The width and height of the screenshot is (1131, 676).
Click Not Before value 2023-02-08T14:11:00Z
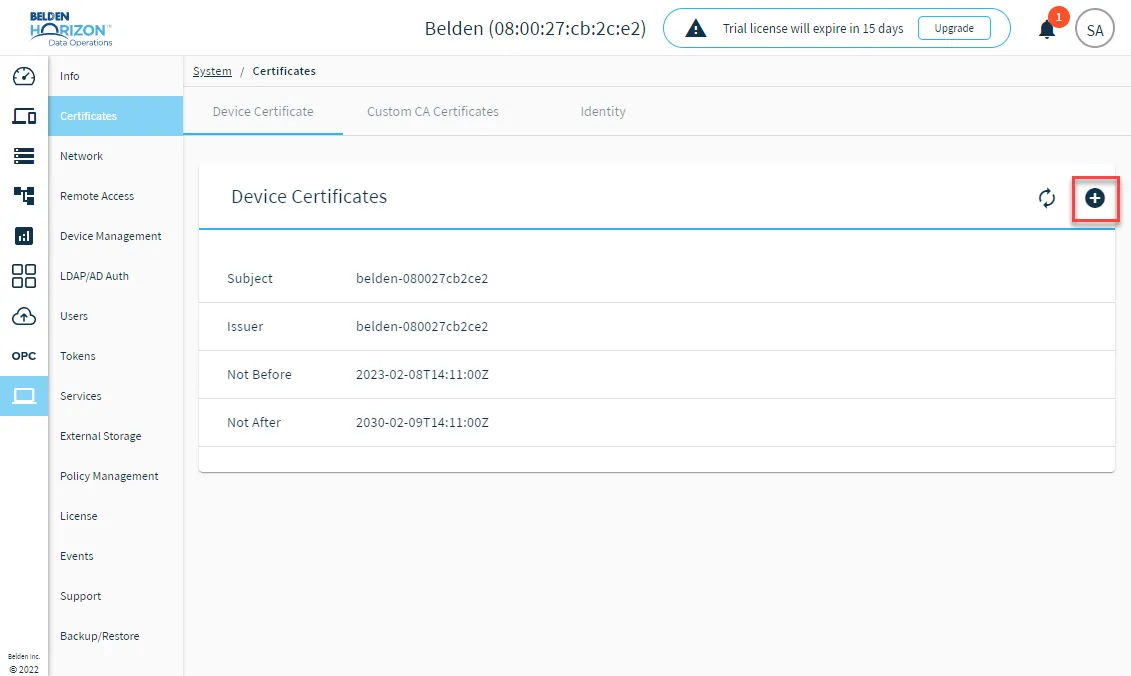422,374
